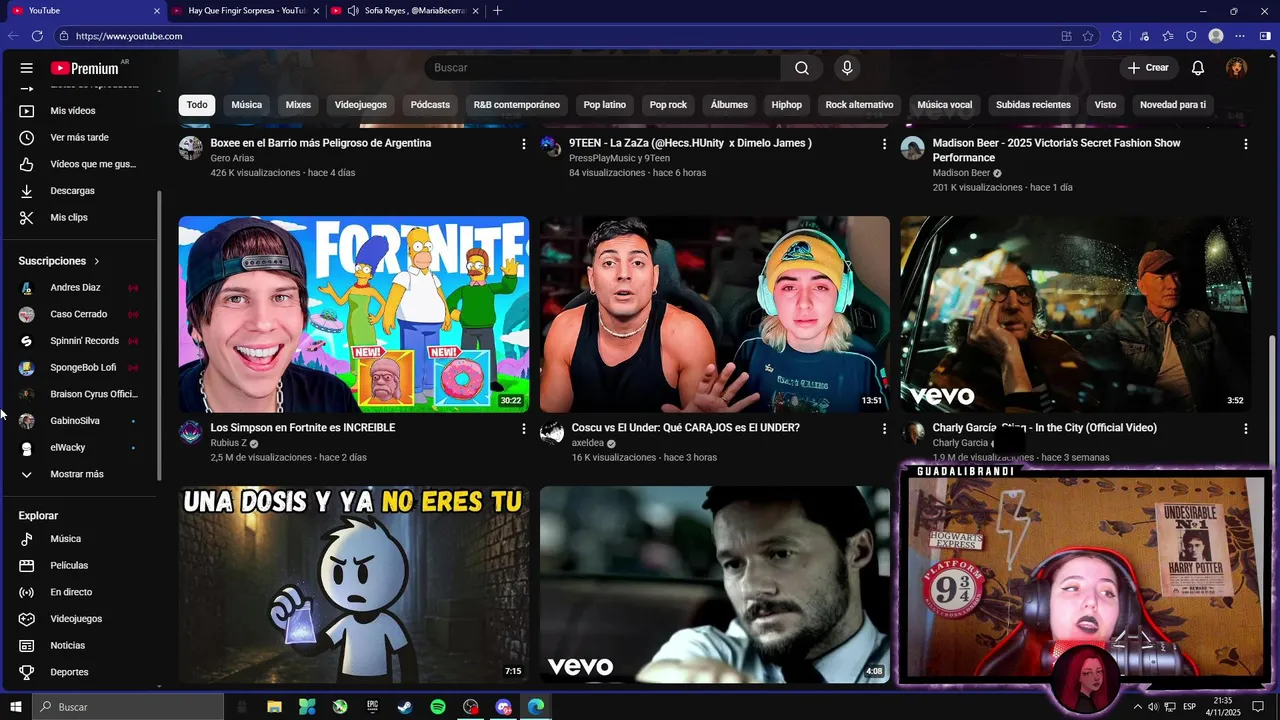Viewport: 1280px width, 720px height.
Task: Select the Todo filter chip
Action: pos(197,105)
